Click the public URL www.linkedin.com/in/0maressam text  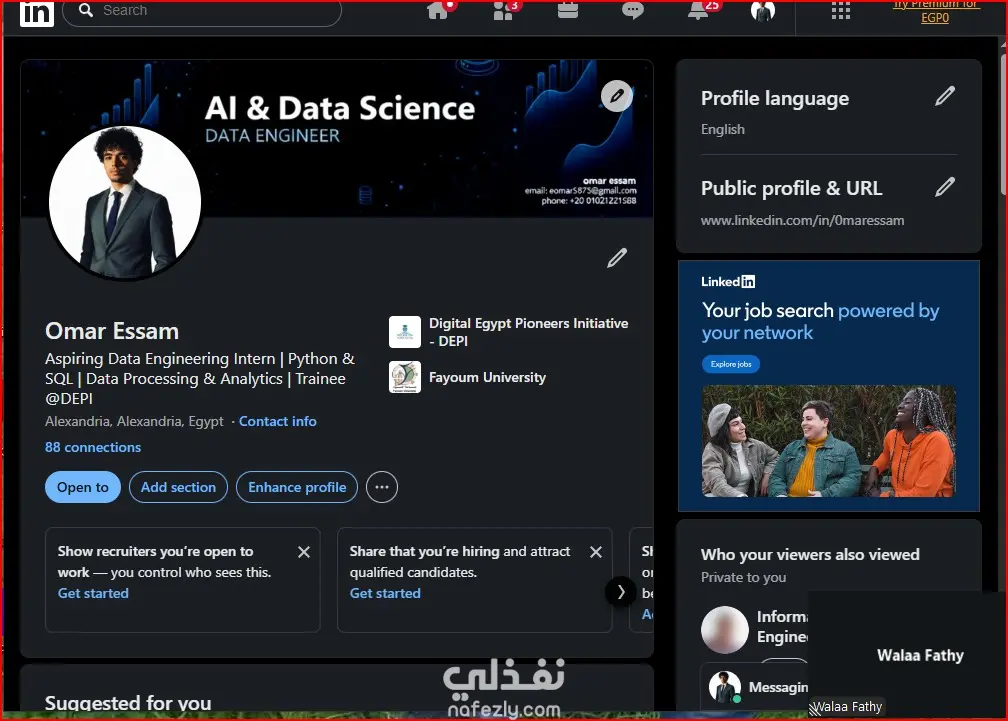(802, 220)
